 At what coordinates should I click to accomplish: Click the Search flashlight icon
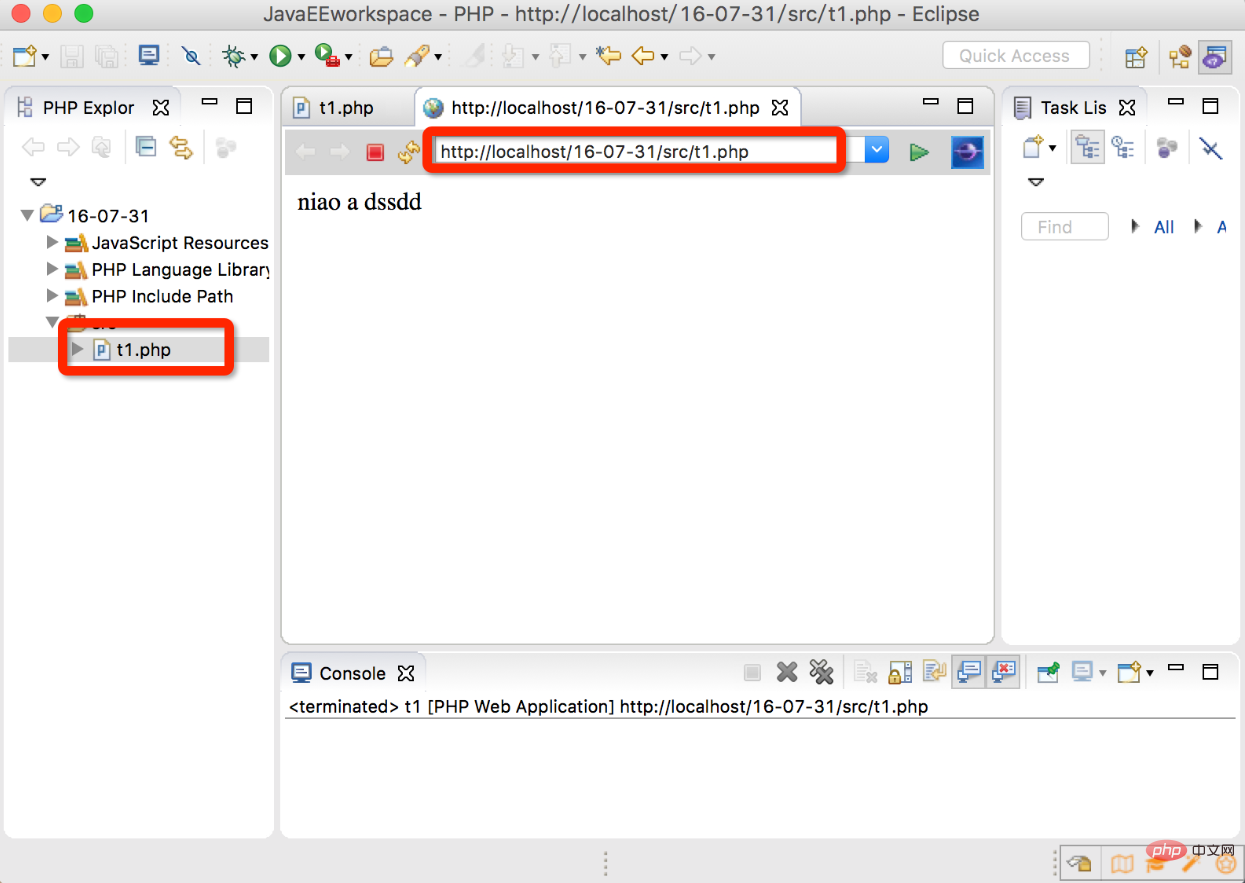(415, 56)
